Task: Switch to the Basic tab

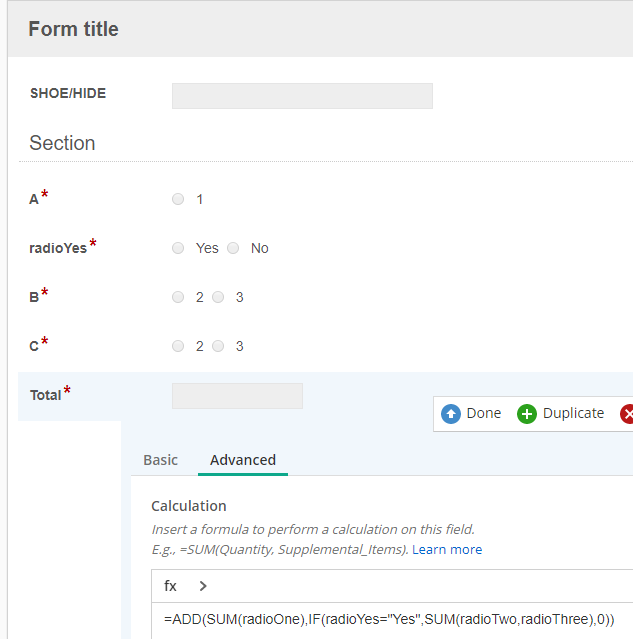Action: tap(160, 460)
